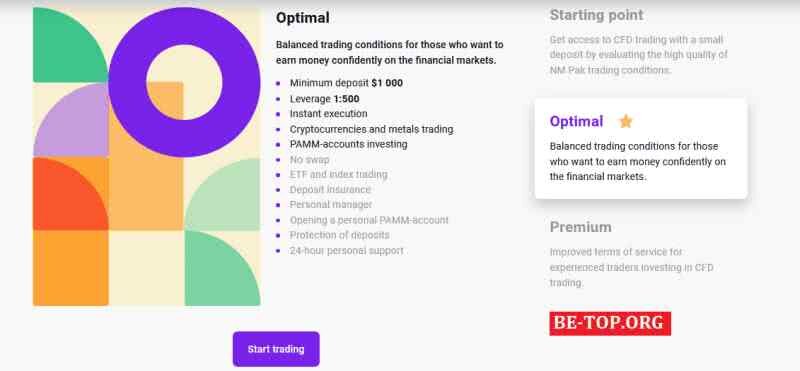
Task: Click the orange star beside Optimal
Action: pyautogui.click(x=626, y=121)
